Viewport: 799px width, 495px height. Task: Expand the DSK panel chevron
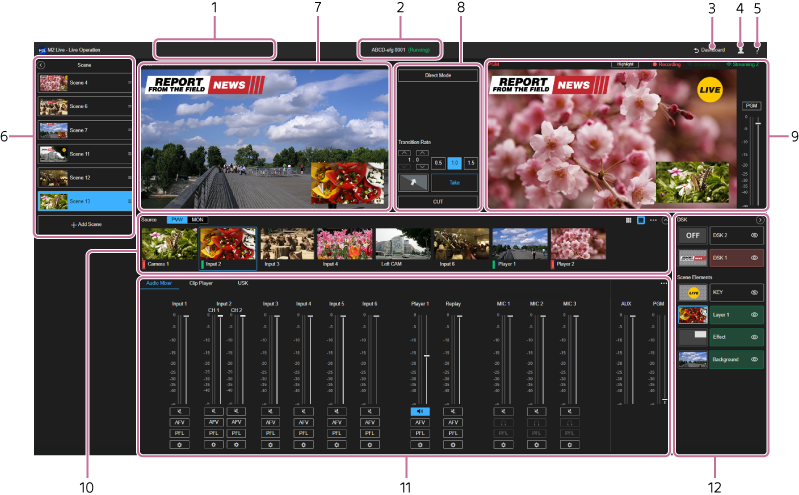tap(759, 219)
